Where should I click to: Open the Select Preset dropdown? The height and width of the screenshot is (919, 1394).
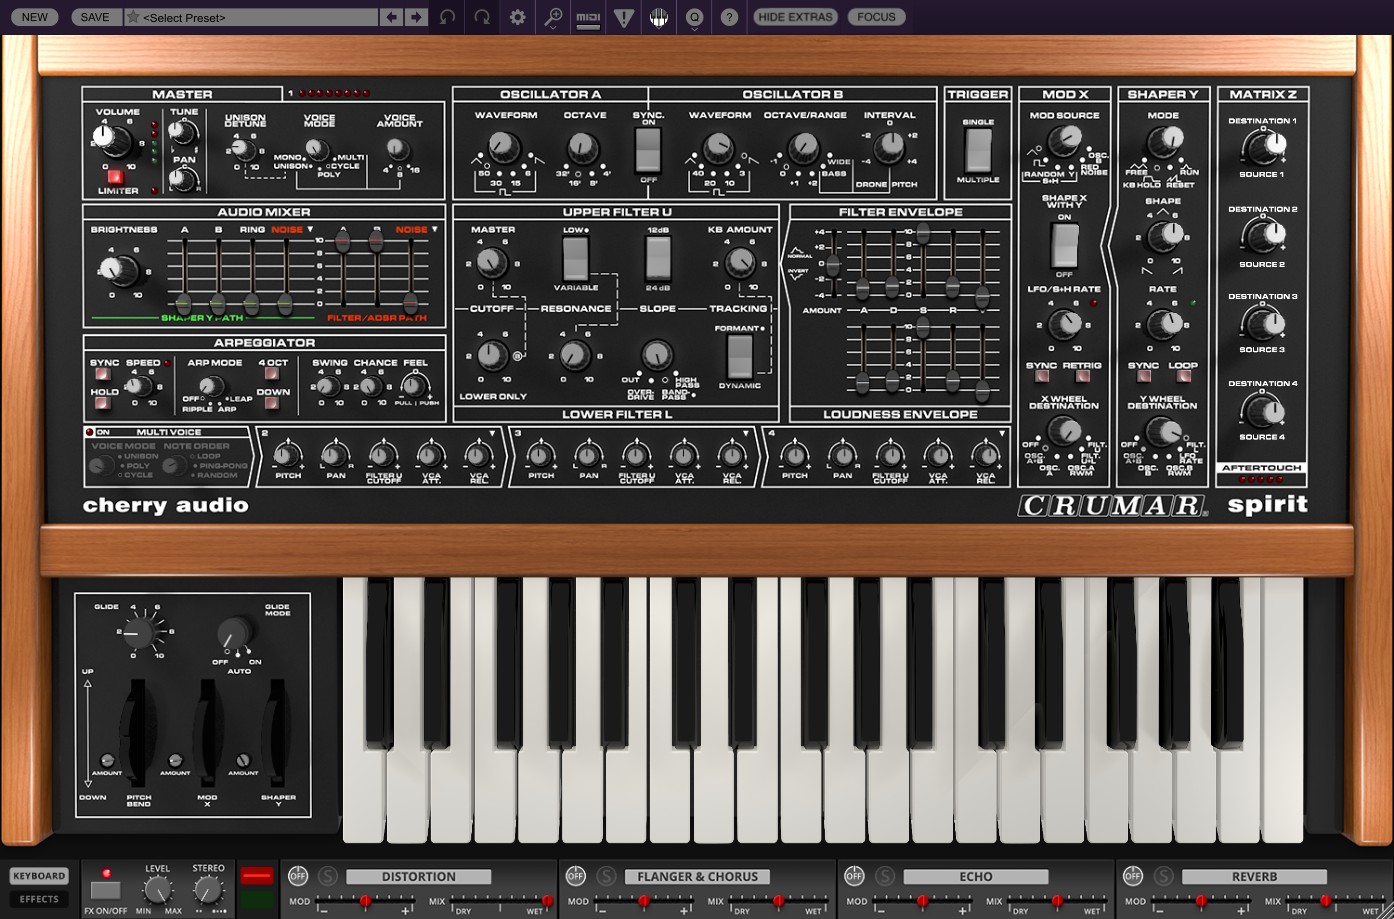pos(250,17)
